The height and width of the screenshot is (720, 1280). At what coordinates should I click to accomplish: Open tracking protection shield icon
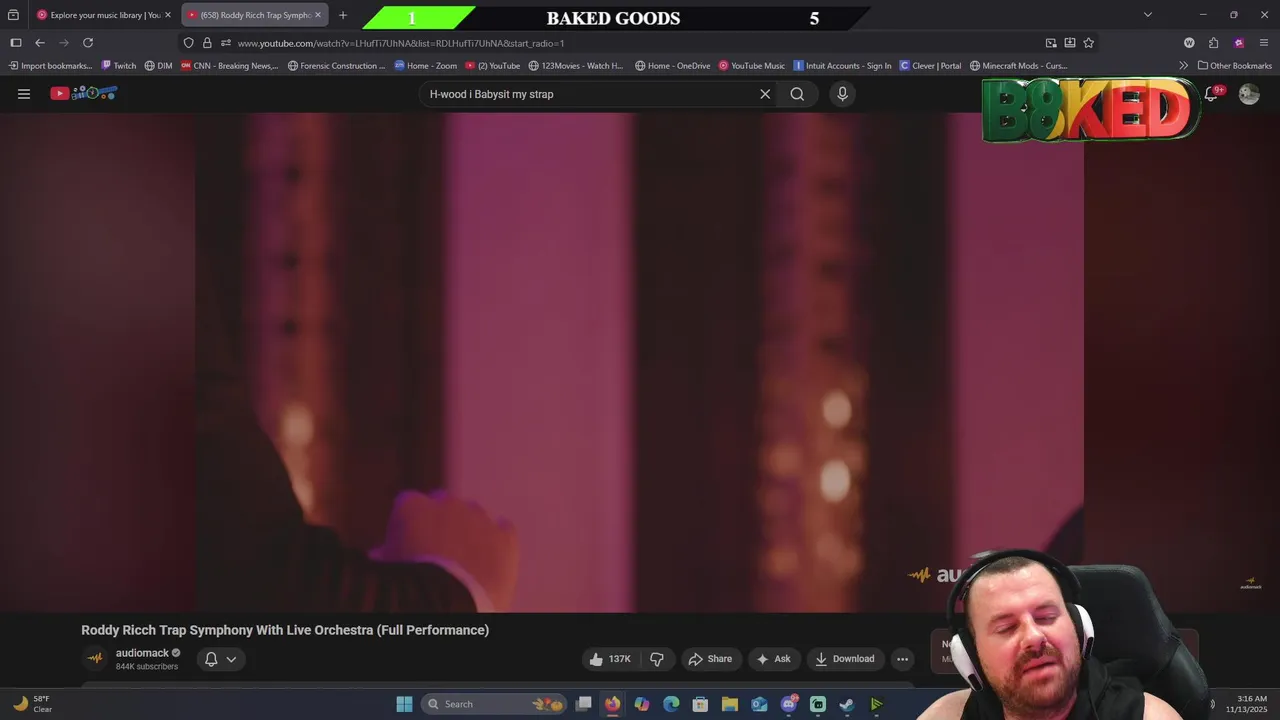pos(188,43)
